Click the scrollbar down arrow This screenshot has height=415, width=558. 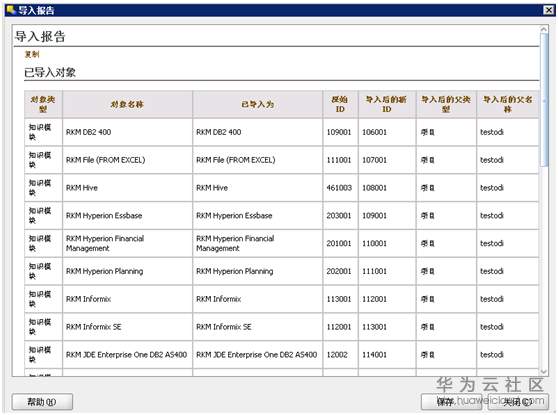(x=544, y=372)
